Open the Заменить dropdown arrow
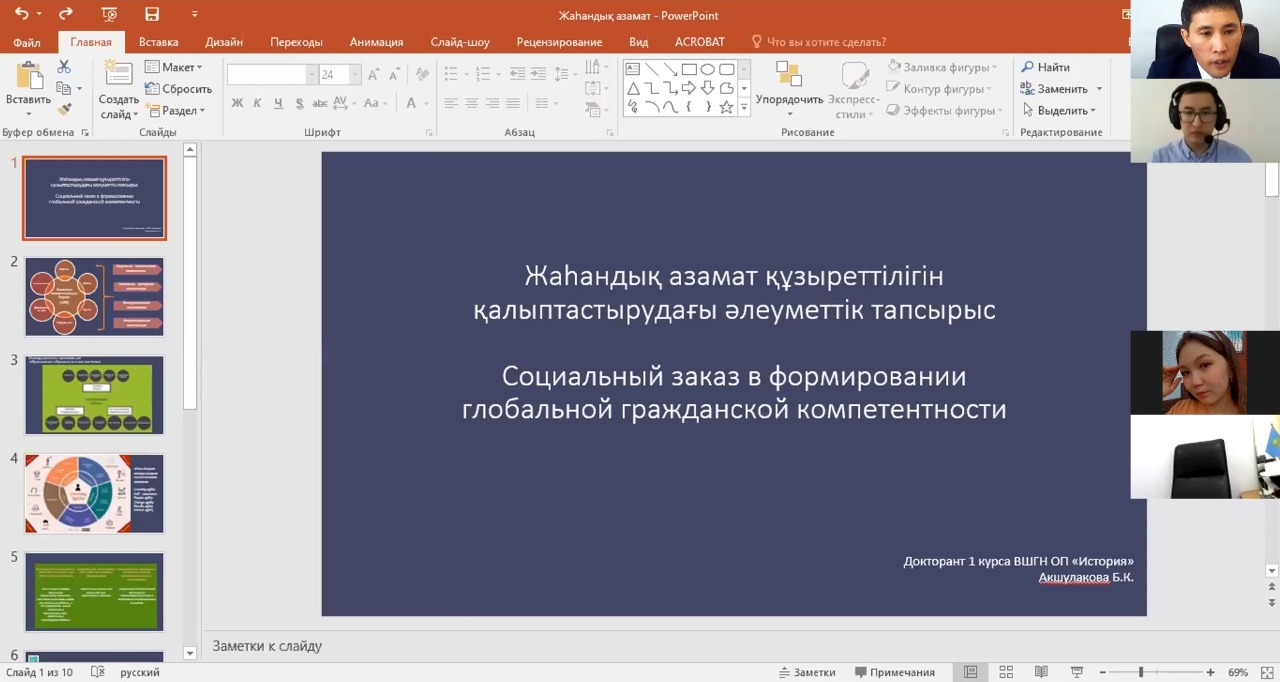Image resolution: width=1280 pixels, height=682 pixels. 1099,89
